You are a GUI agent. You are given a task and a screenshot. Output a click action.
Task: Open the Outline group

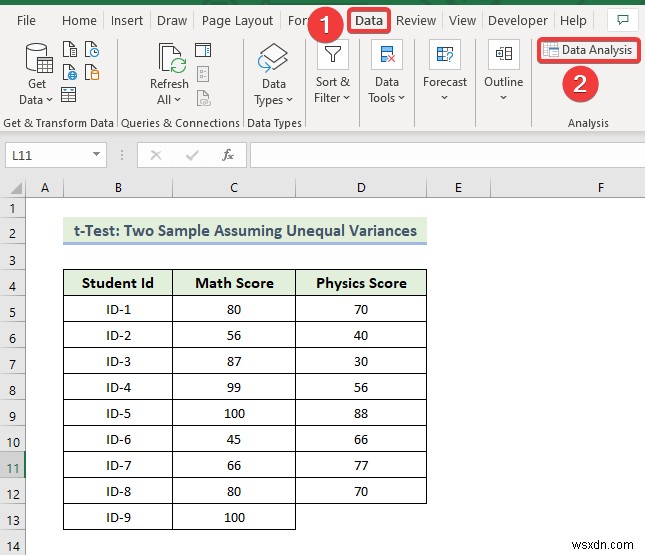point(504,71)
